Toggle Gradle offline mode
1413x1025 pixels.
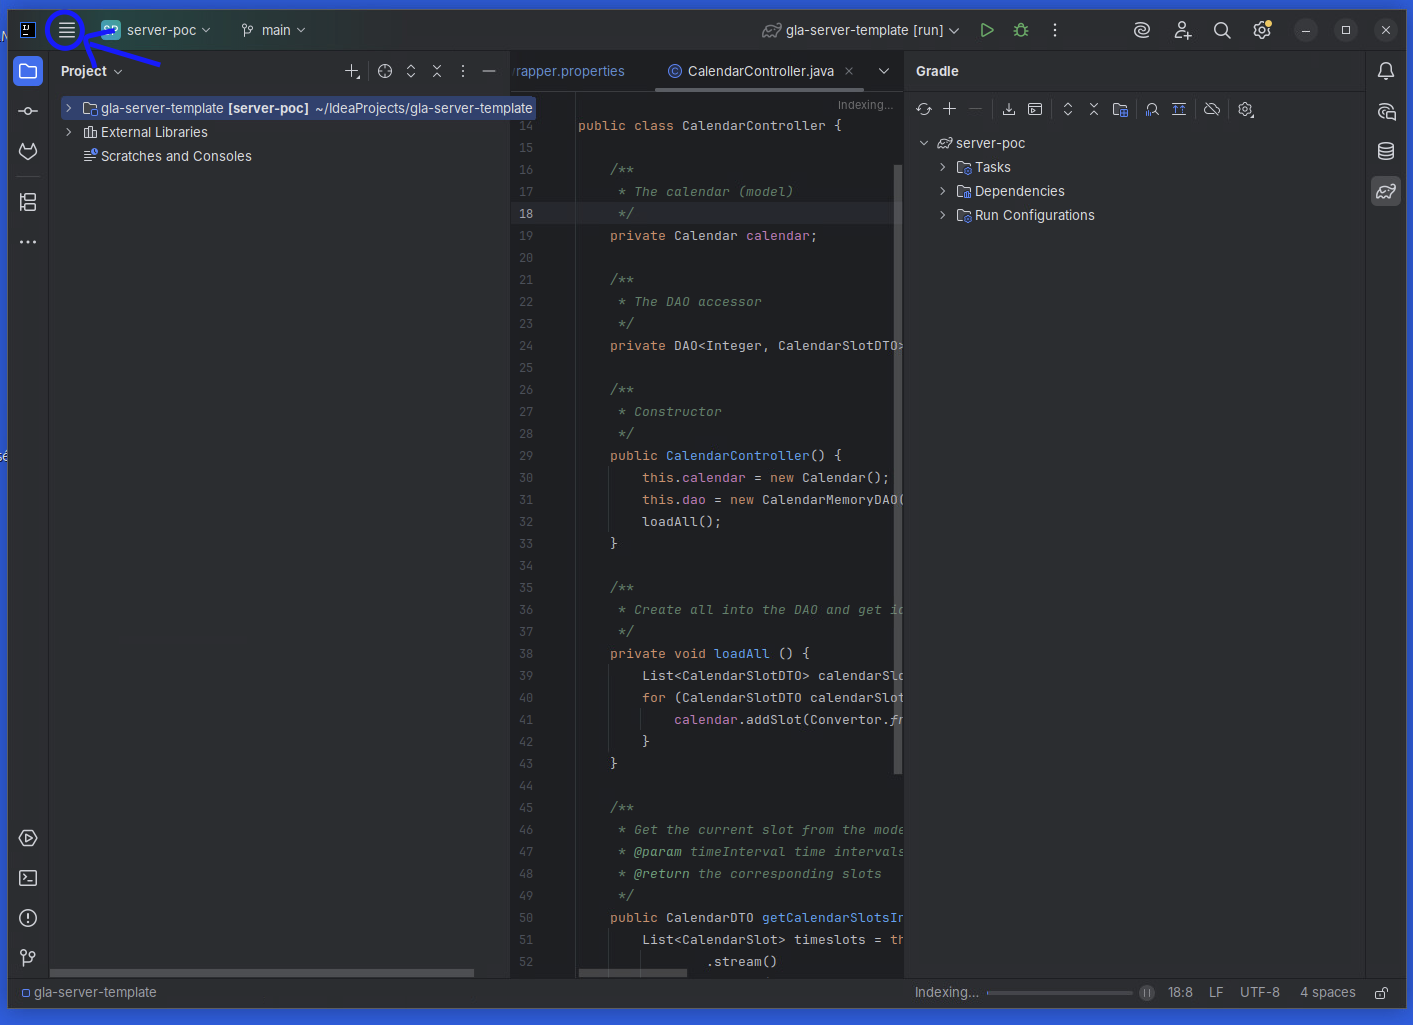[1212, 109]
